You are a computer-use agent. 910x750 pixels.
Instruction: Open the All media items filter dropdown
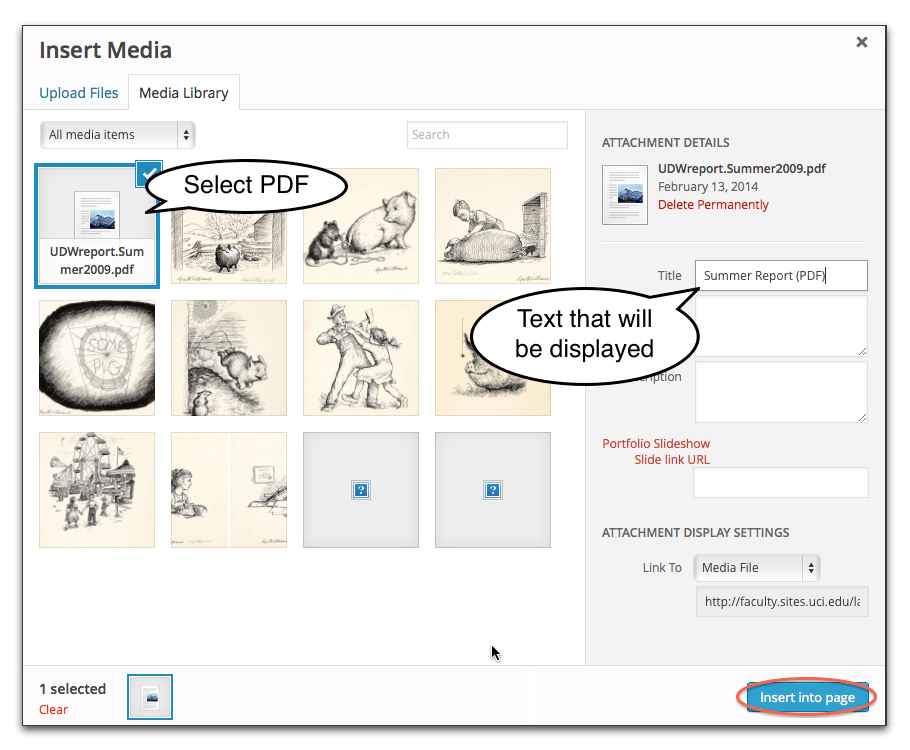pos(118,135)
